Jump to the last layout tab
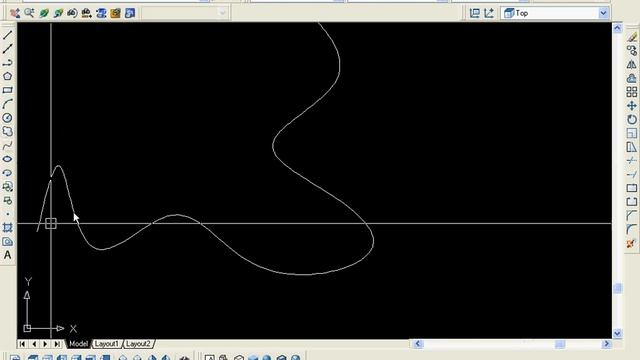This screenshot has width=640, height=360. click(57, 344)
